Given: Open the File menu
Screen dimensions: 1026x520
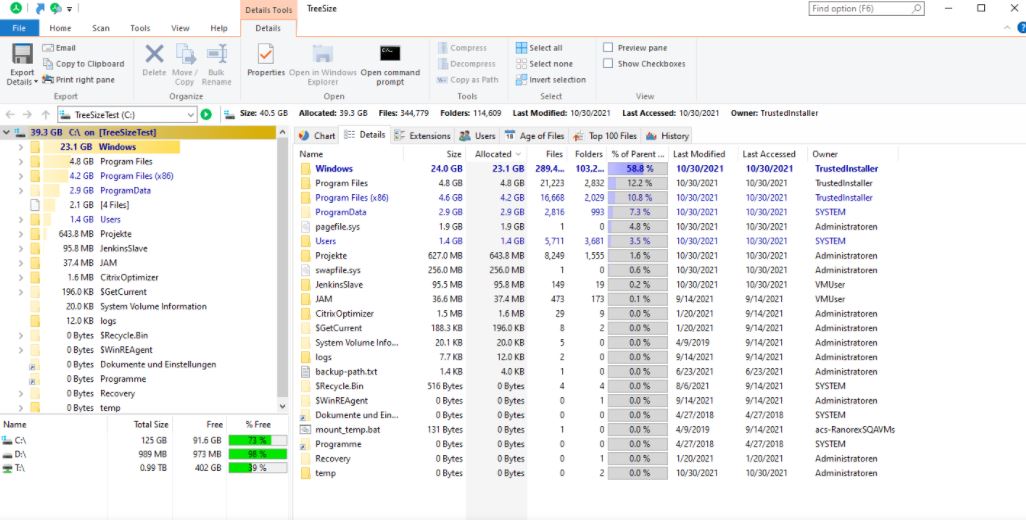Looking at the screenshot, I should click(19, 28).
